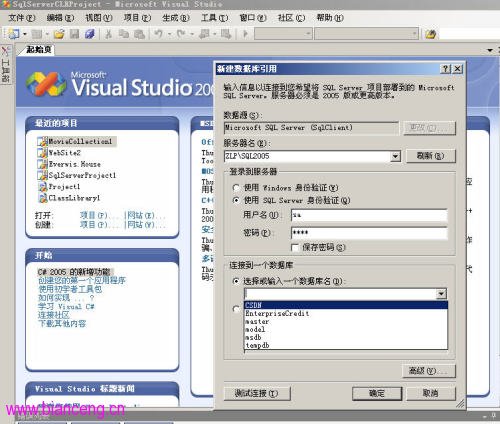
Task: Click the 密码 password input field
Action: click(369, 232)
